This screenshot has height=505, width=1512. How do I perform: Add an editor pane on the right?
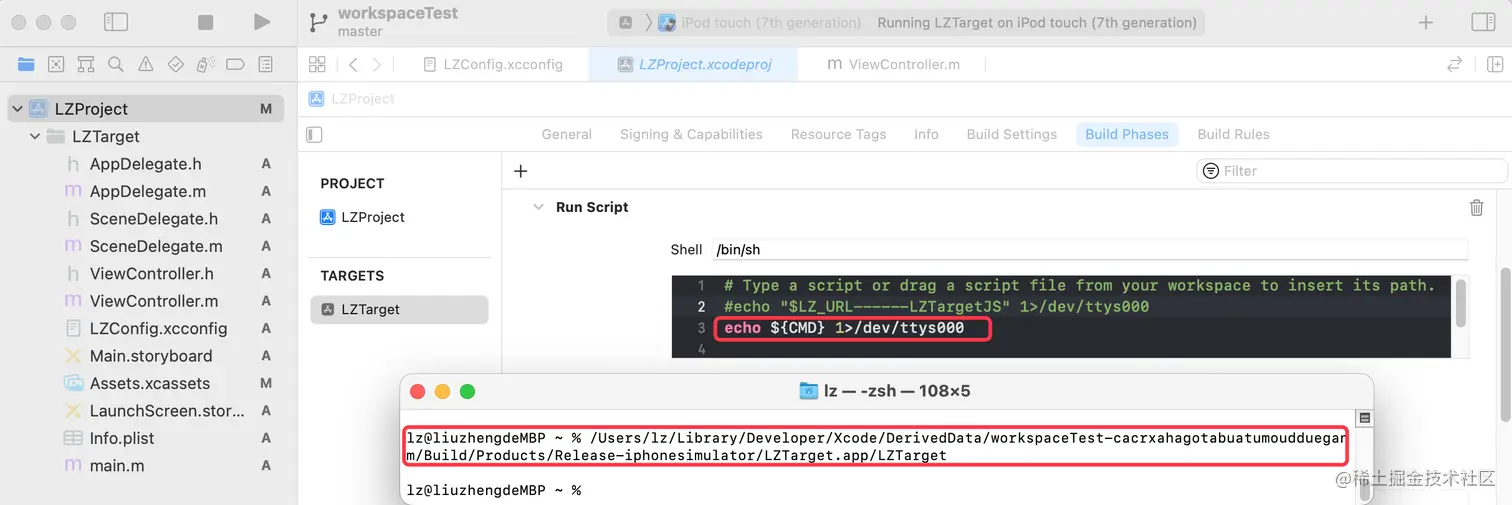(1496, 64)
